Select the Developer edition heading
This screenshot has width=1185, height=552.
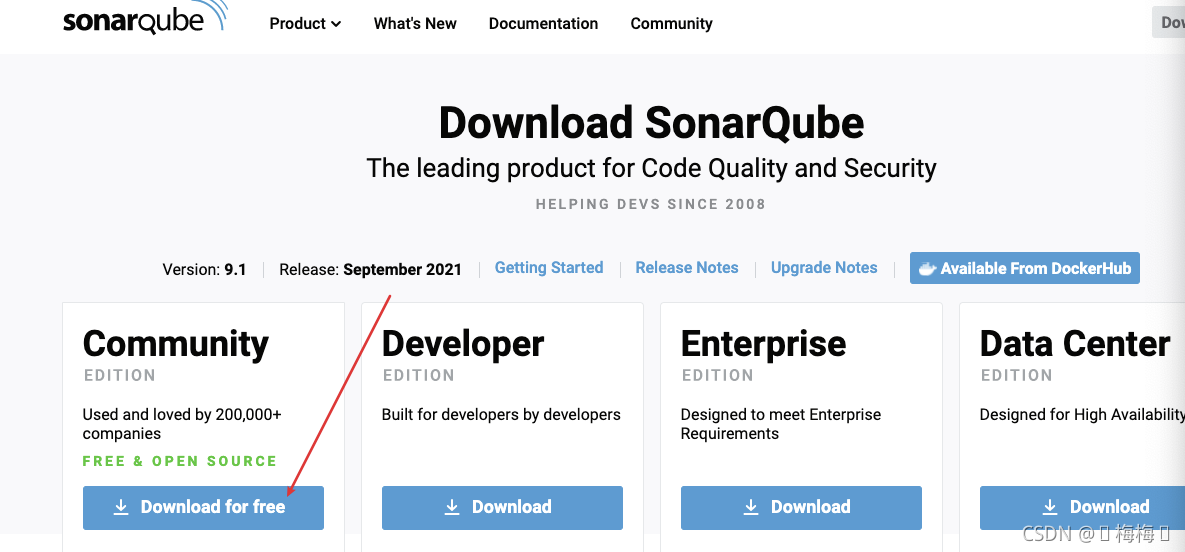pyautogui.click(x=463, y=344)
